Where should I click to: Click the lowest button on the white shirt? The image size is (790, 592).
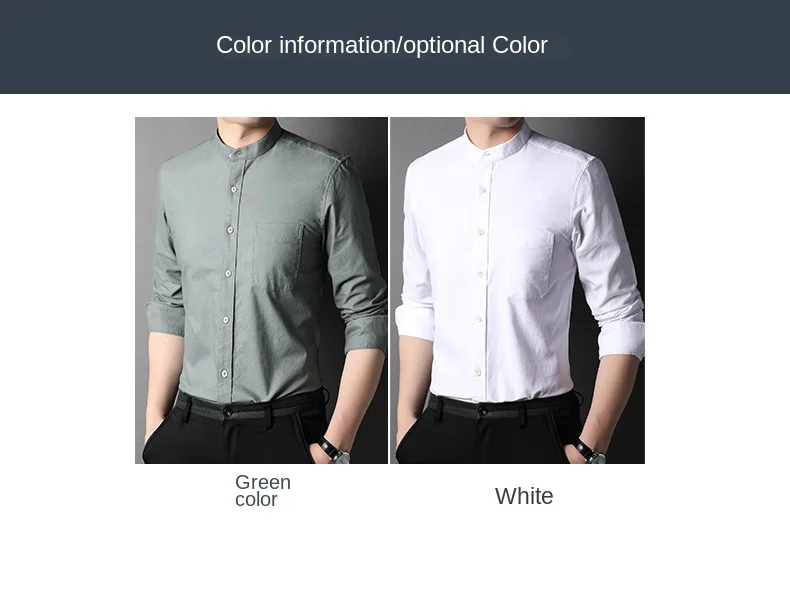(x=477, y=372)
